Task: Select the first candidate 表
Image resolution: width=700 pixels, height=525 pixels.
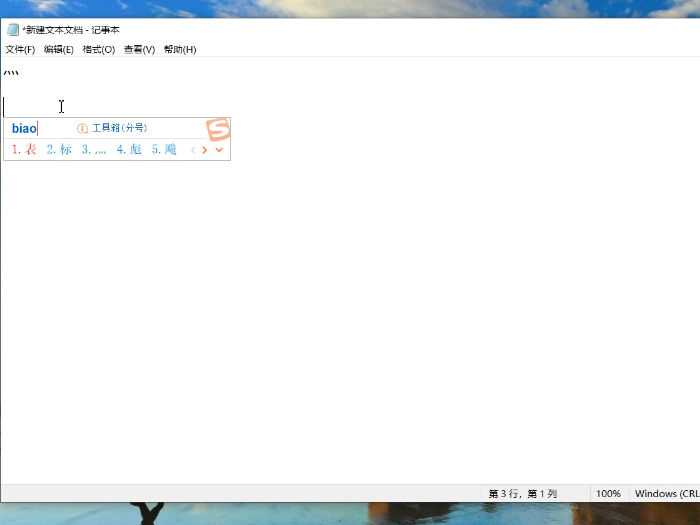Action: click(24, 150)
